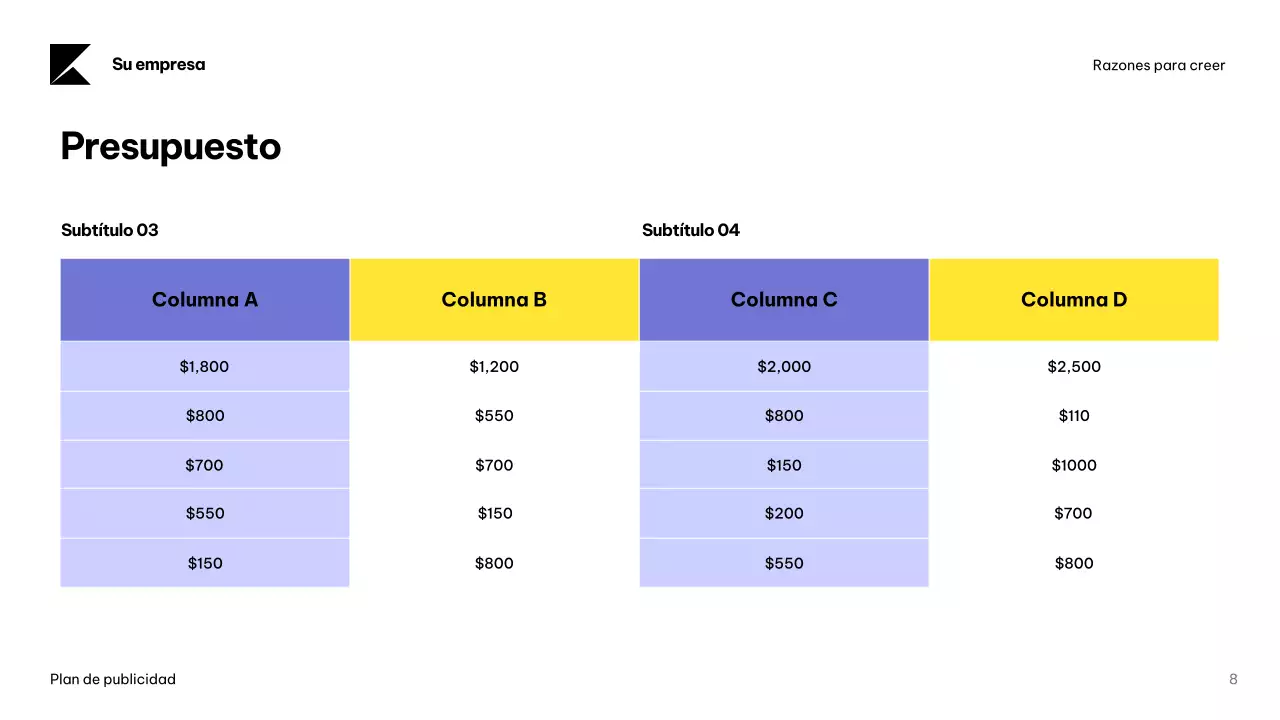Click the Su empresa company name

pos(158,65)
